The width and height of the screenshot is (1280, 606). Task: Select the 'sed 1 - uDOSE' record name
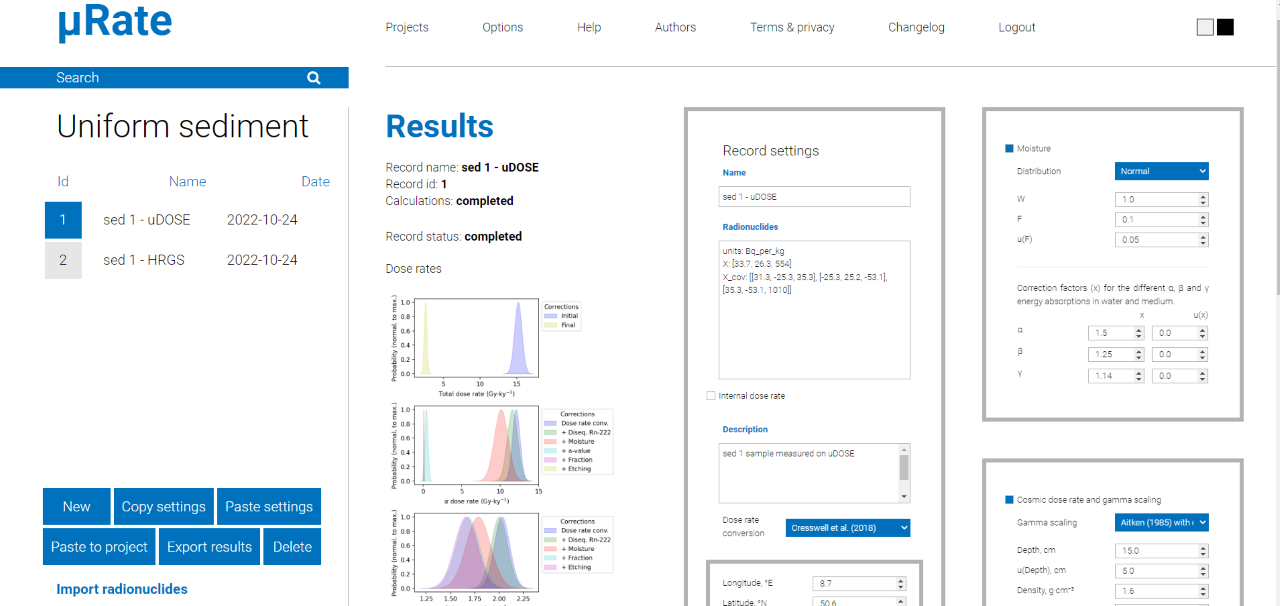click(x=146, y=220)
